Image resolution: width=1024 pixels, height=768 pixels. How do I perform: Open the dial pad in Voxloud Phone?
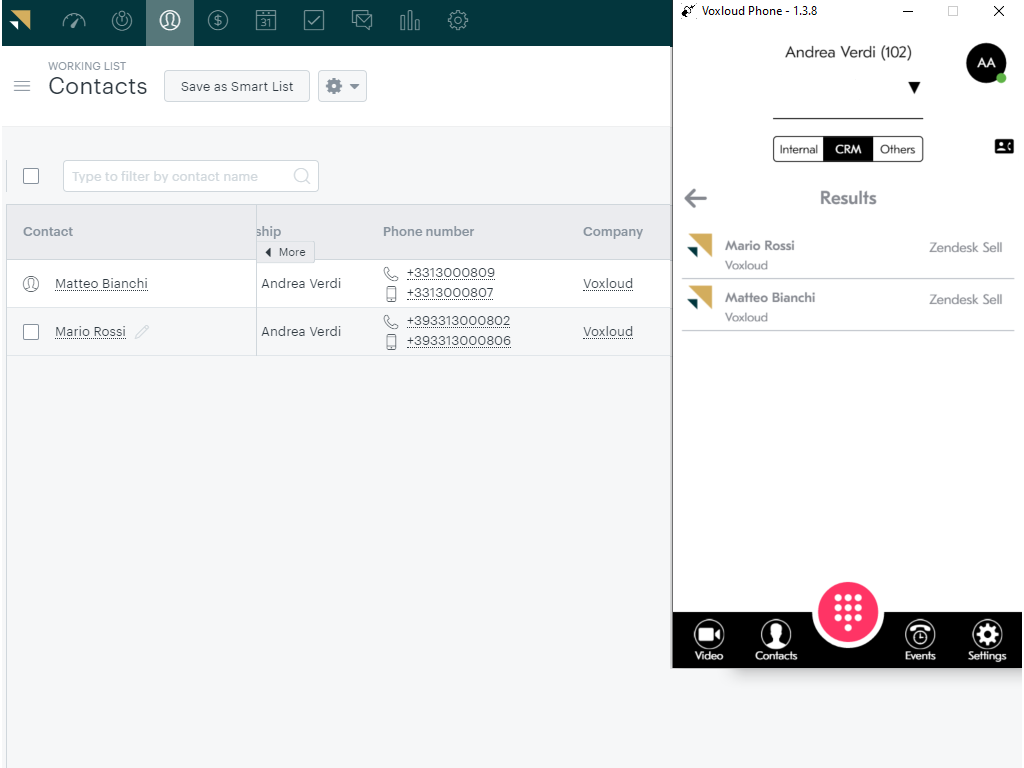click(x=848, y=610)
